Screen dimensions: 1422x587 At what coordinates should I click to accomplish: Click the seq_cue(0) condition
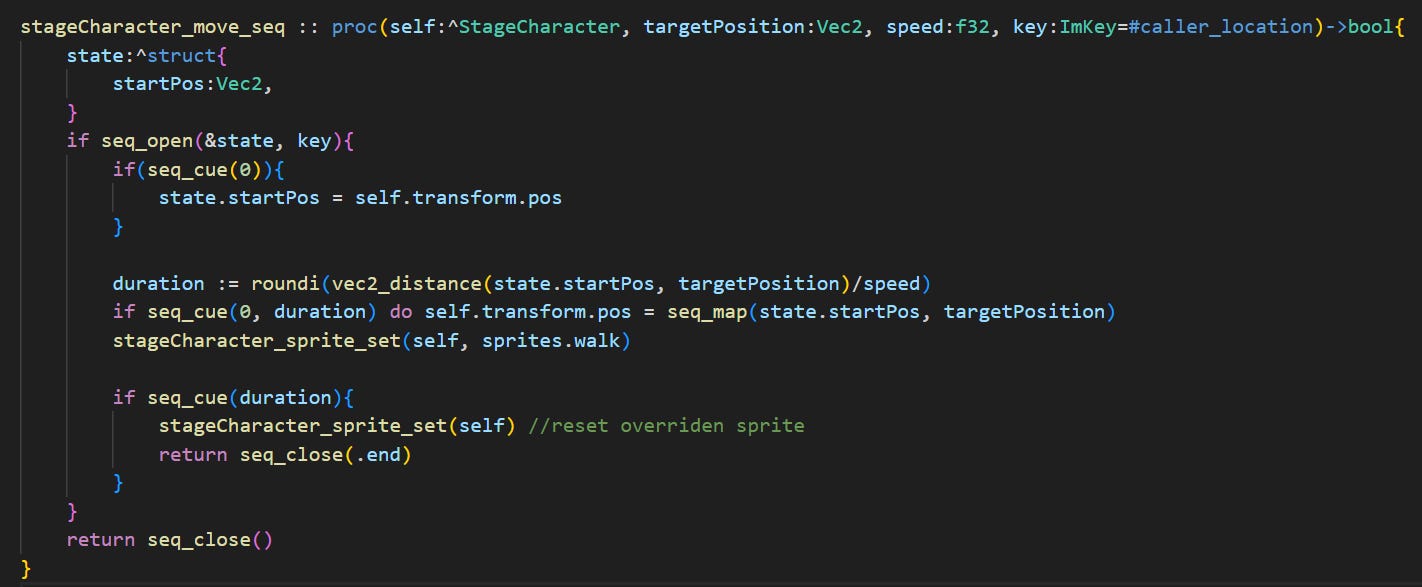pyautogui.click(x=205, y=169)
